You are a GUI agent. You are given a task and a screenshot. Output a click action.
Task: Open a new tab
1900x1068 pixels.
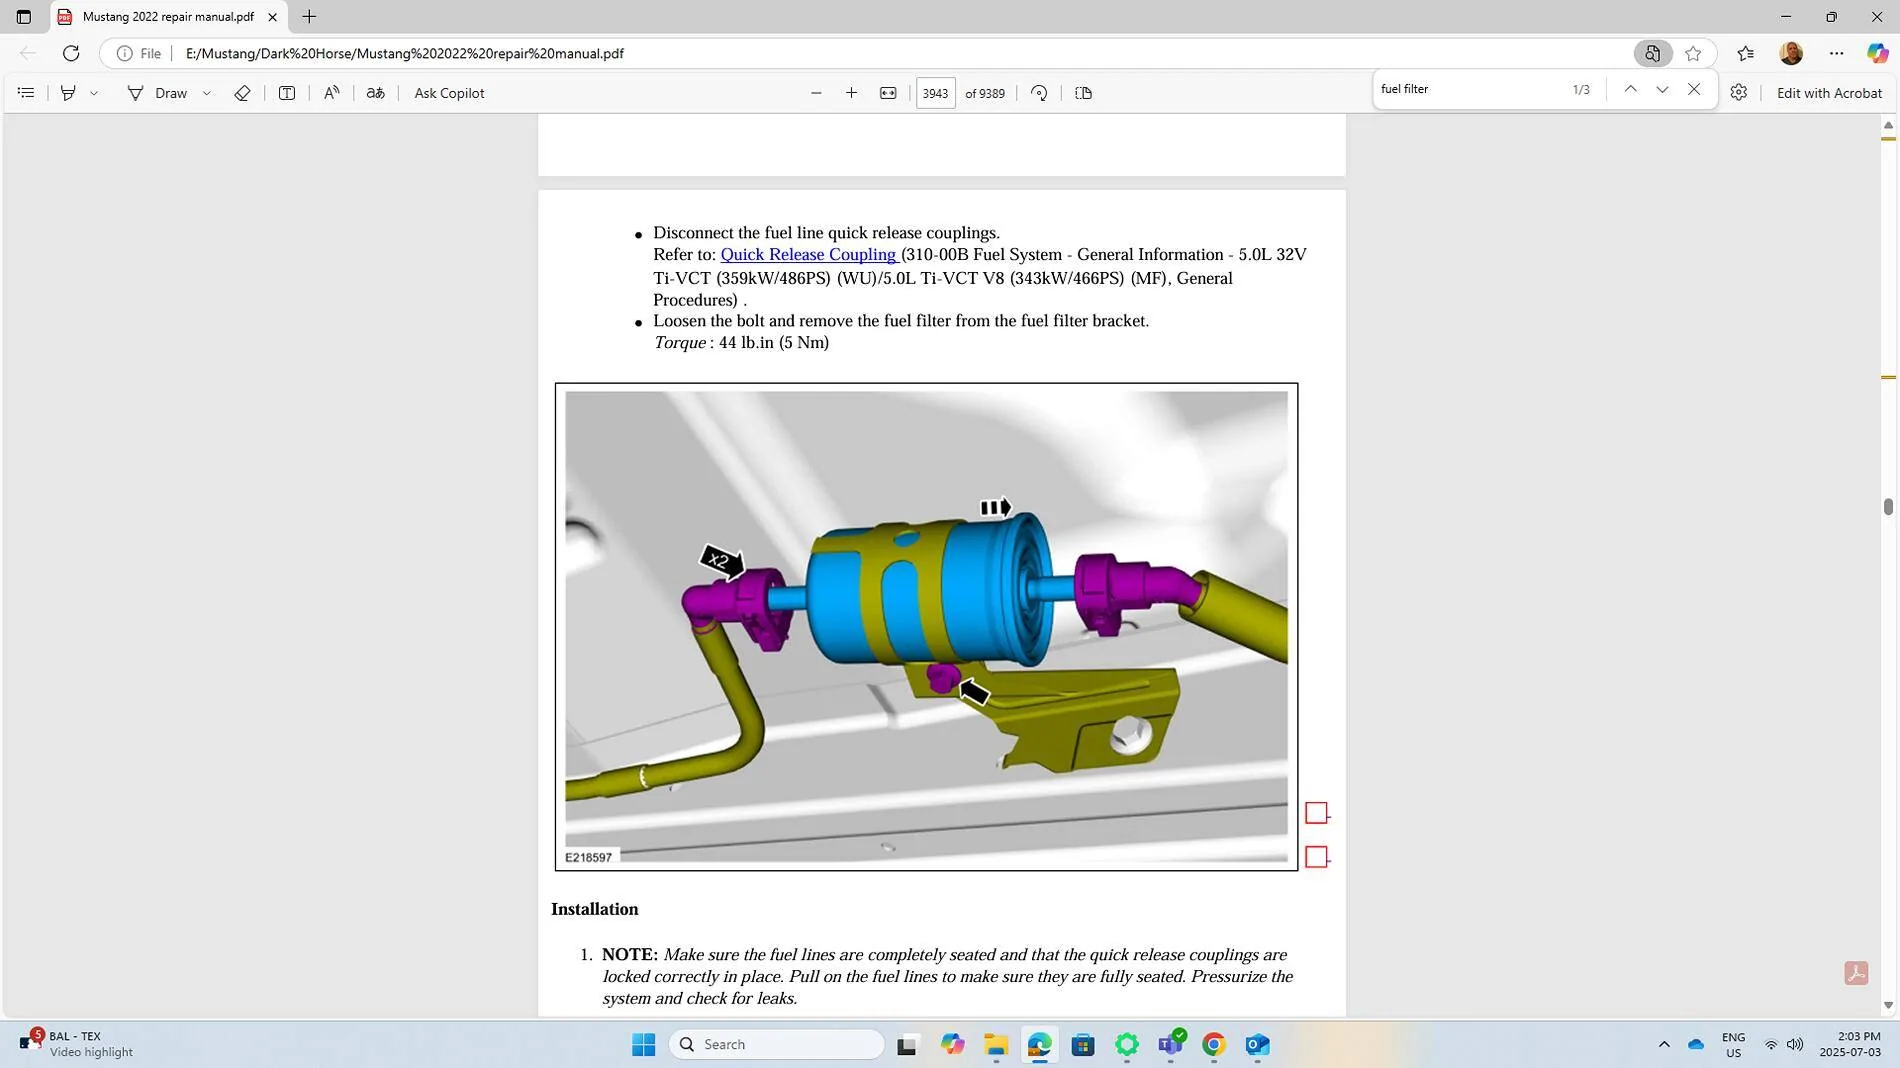(309, 17)
